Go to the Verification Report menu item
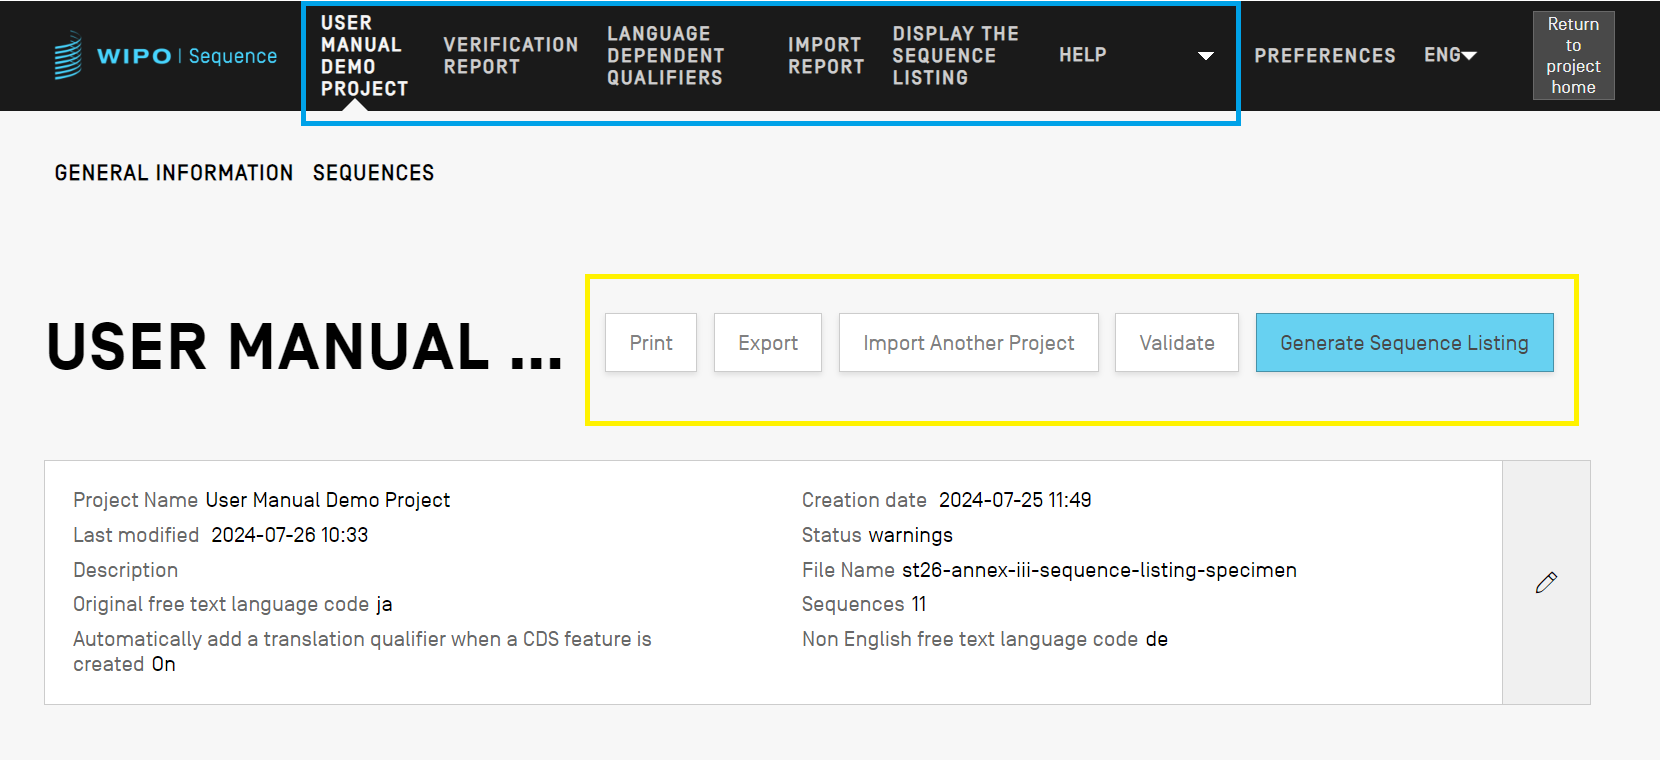 510,56
